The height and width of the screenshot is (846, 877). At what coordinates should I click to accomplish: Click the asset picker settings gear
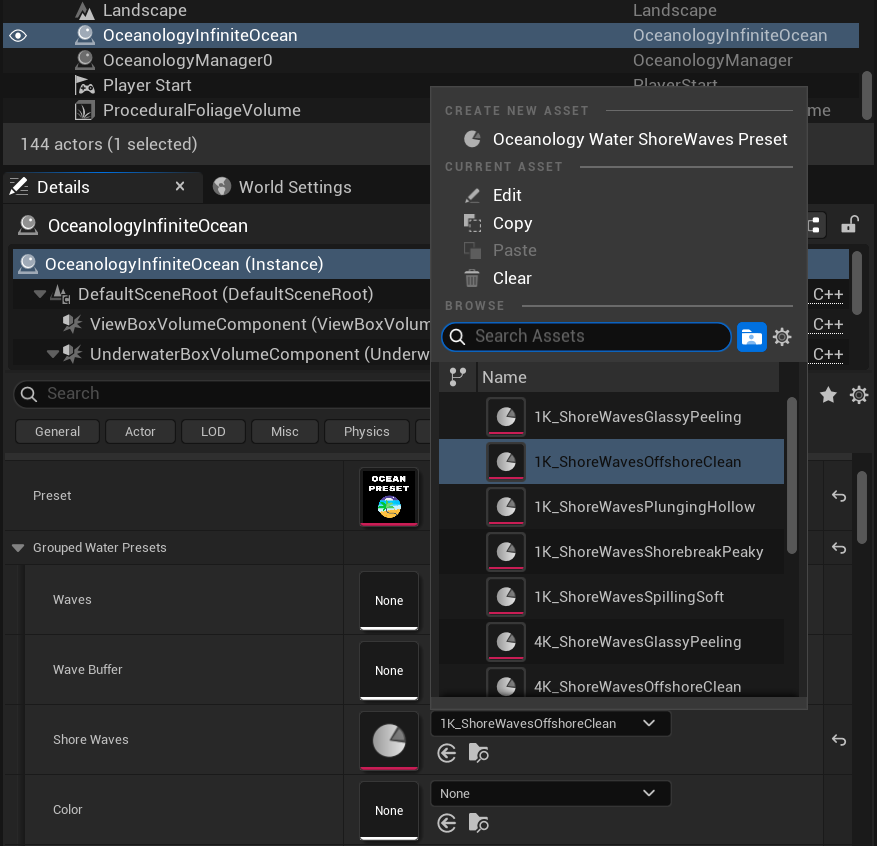(782, 337)
